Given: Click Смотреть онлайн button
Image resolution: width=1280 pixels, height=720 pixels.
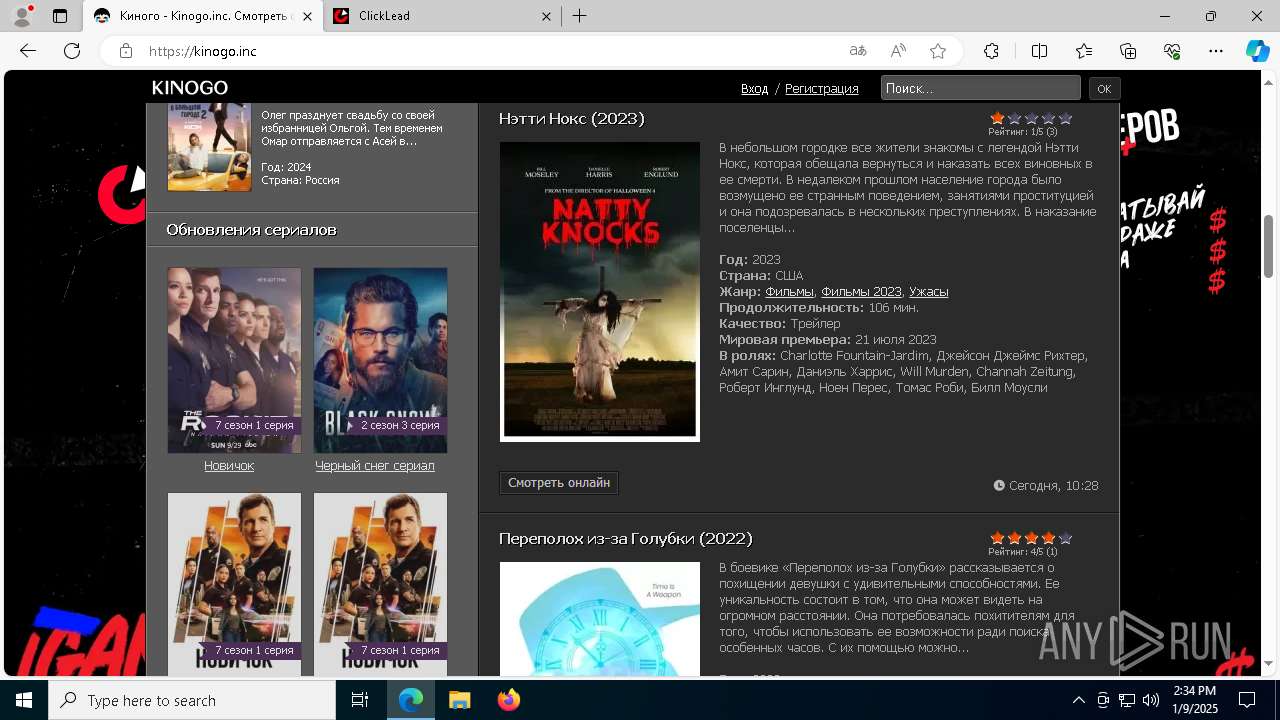Looking at the screenshot, I should click(559, 483).
